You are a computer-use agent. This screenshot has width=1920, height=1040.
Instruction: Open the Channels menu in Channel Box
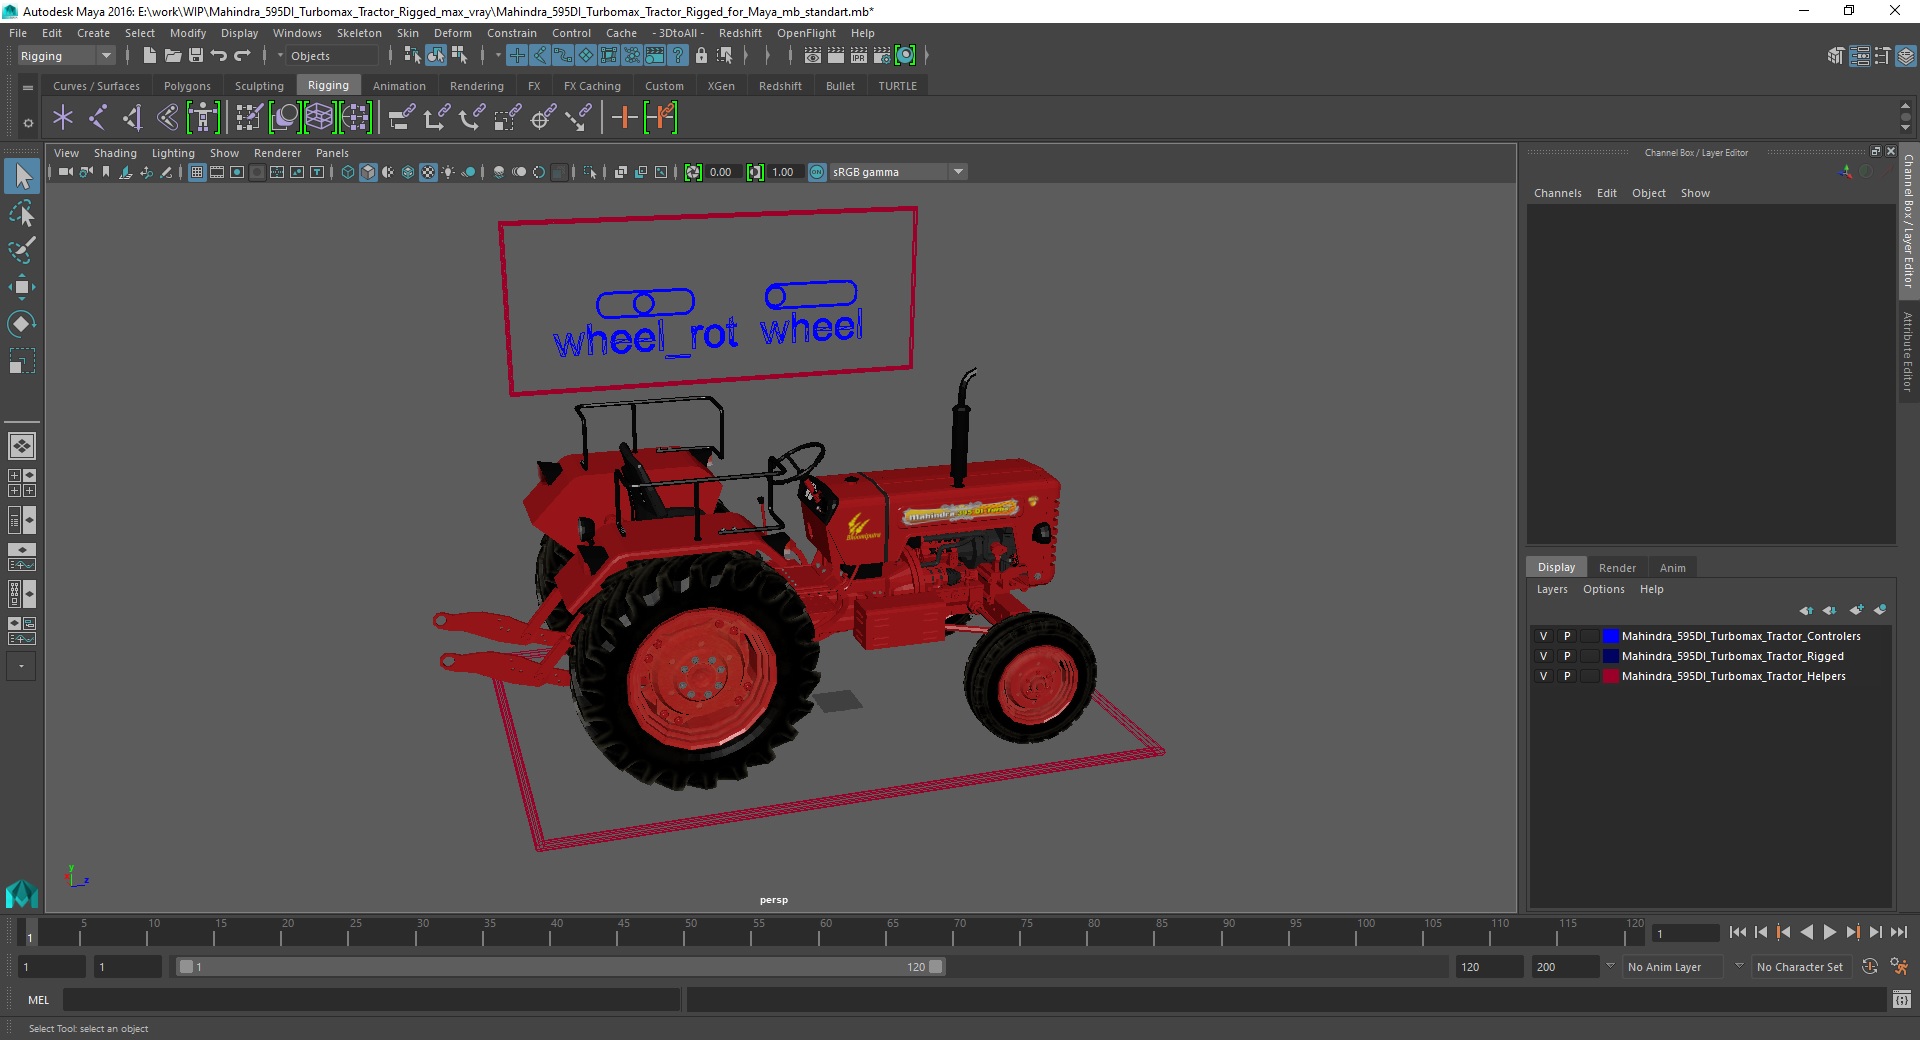[x=1557, y=193]
